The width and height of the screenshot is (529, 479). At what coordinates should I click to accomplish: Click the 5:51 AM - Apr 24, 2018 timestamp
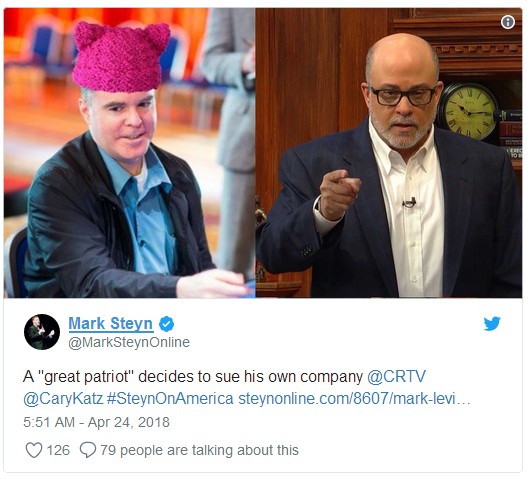(96, 422)
